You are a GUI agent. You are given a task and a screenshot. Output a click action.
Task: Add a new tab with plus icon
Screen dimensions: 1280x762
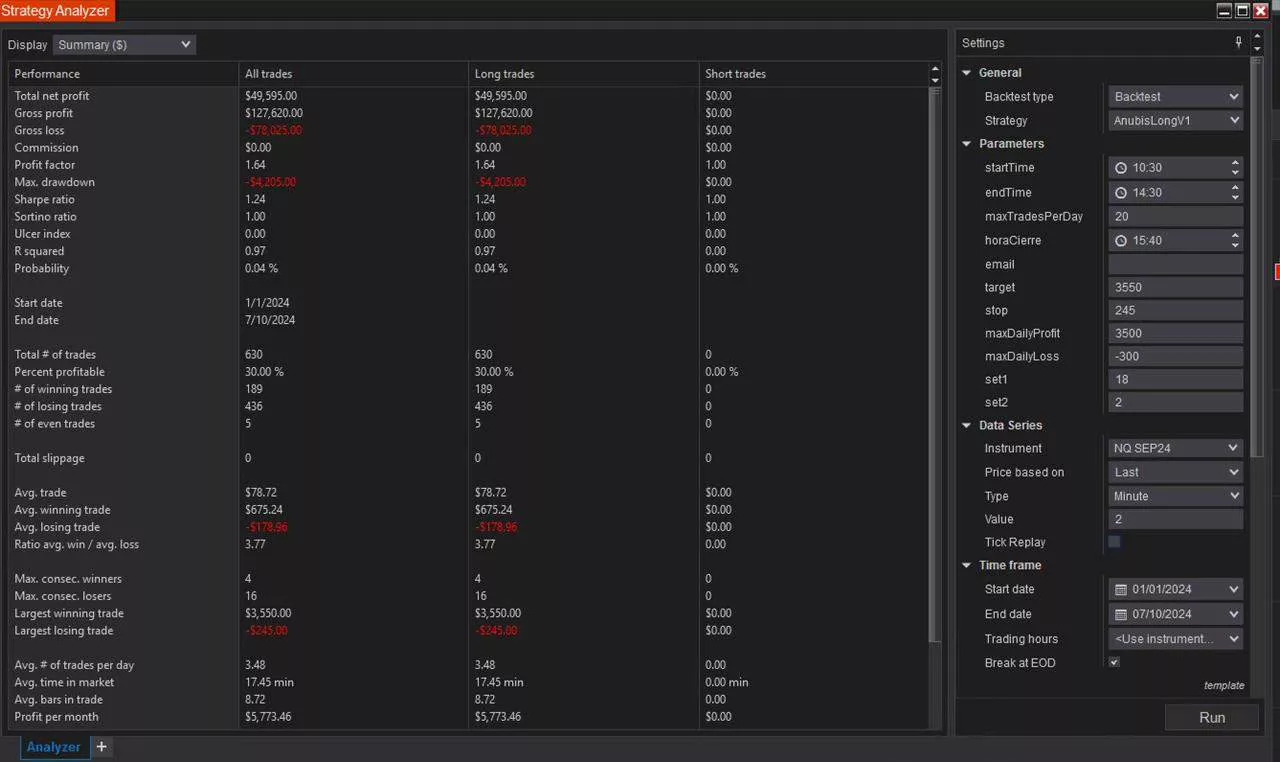[101, 747]
